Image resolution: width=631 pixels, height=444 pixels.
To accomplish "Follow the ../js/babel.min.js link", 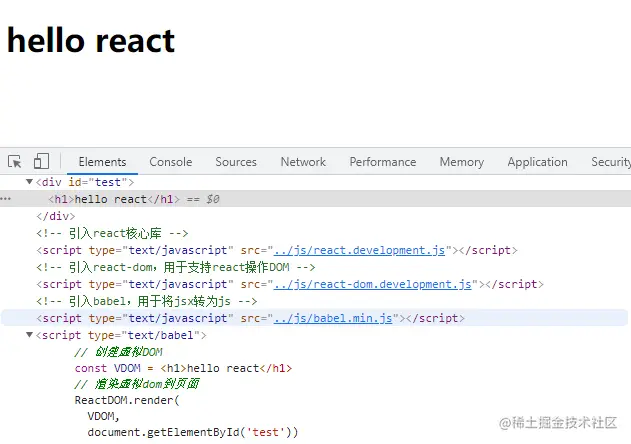I will [333, 318].
